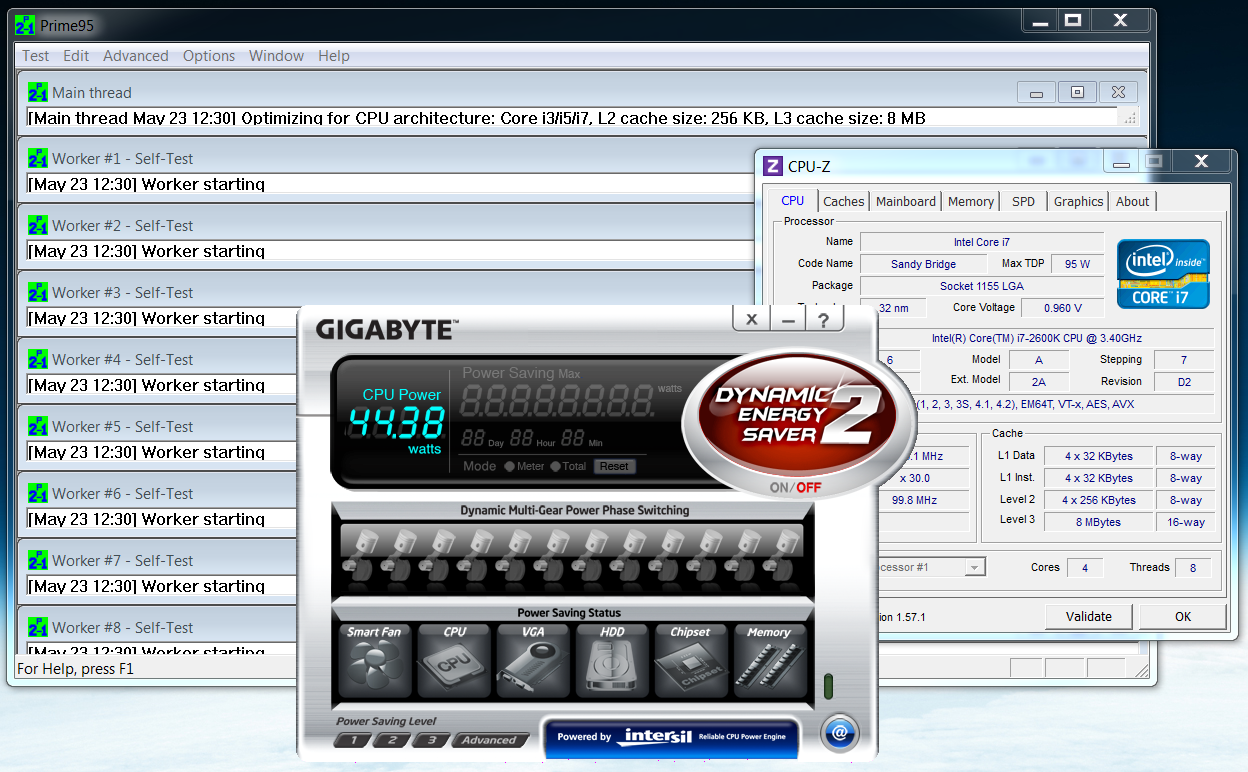Click the Worker #7 window icon
Screen dimensions: 1248x772
(38, 560)
